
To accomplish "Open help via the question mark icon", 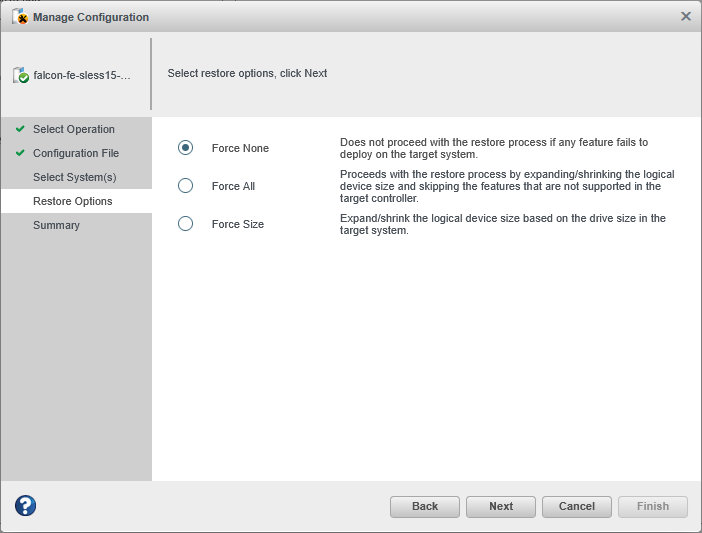I will (25, 506).
